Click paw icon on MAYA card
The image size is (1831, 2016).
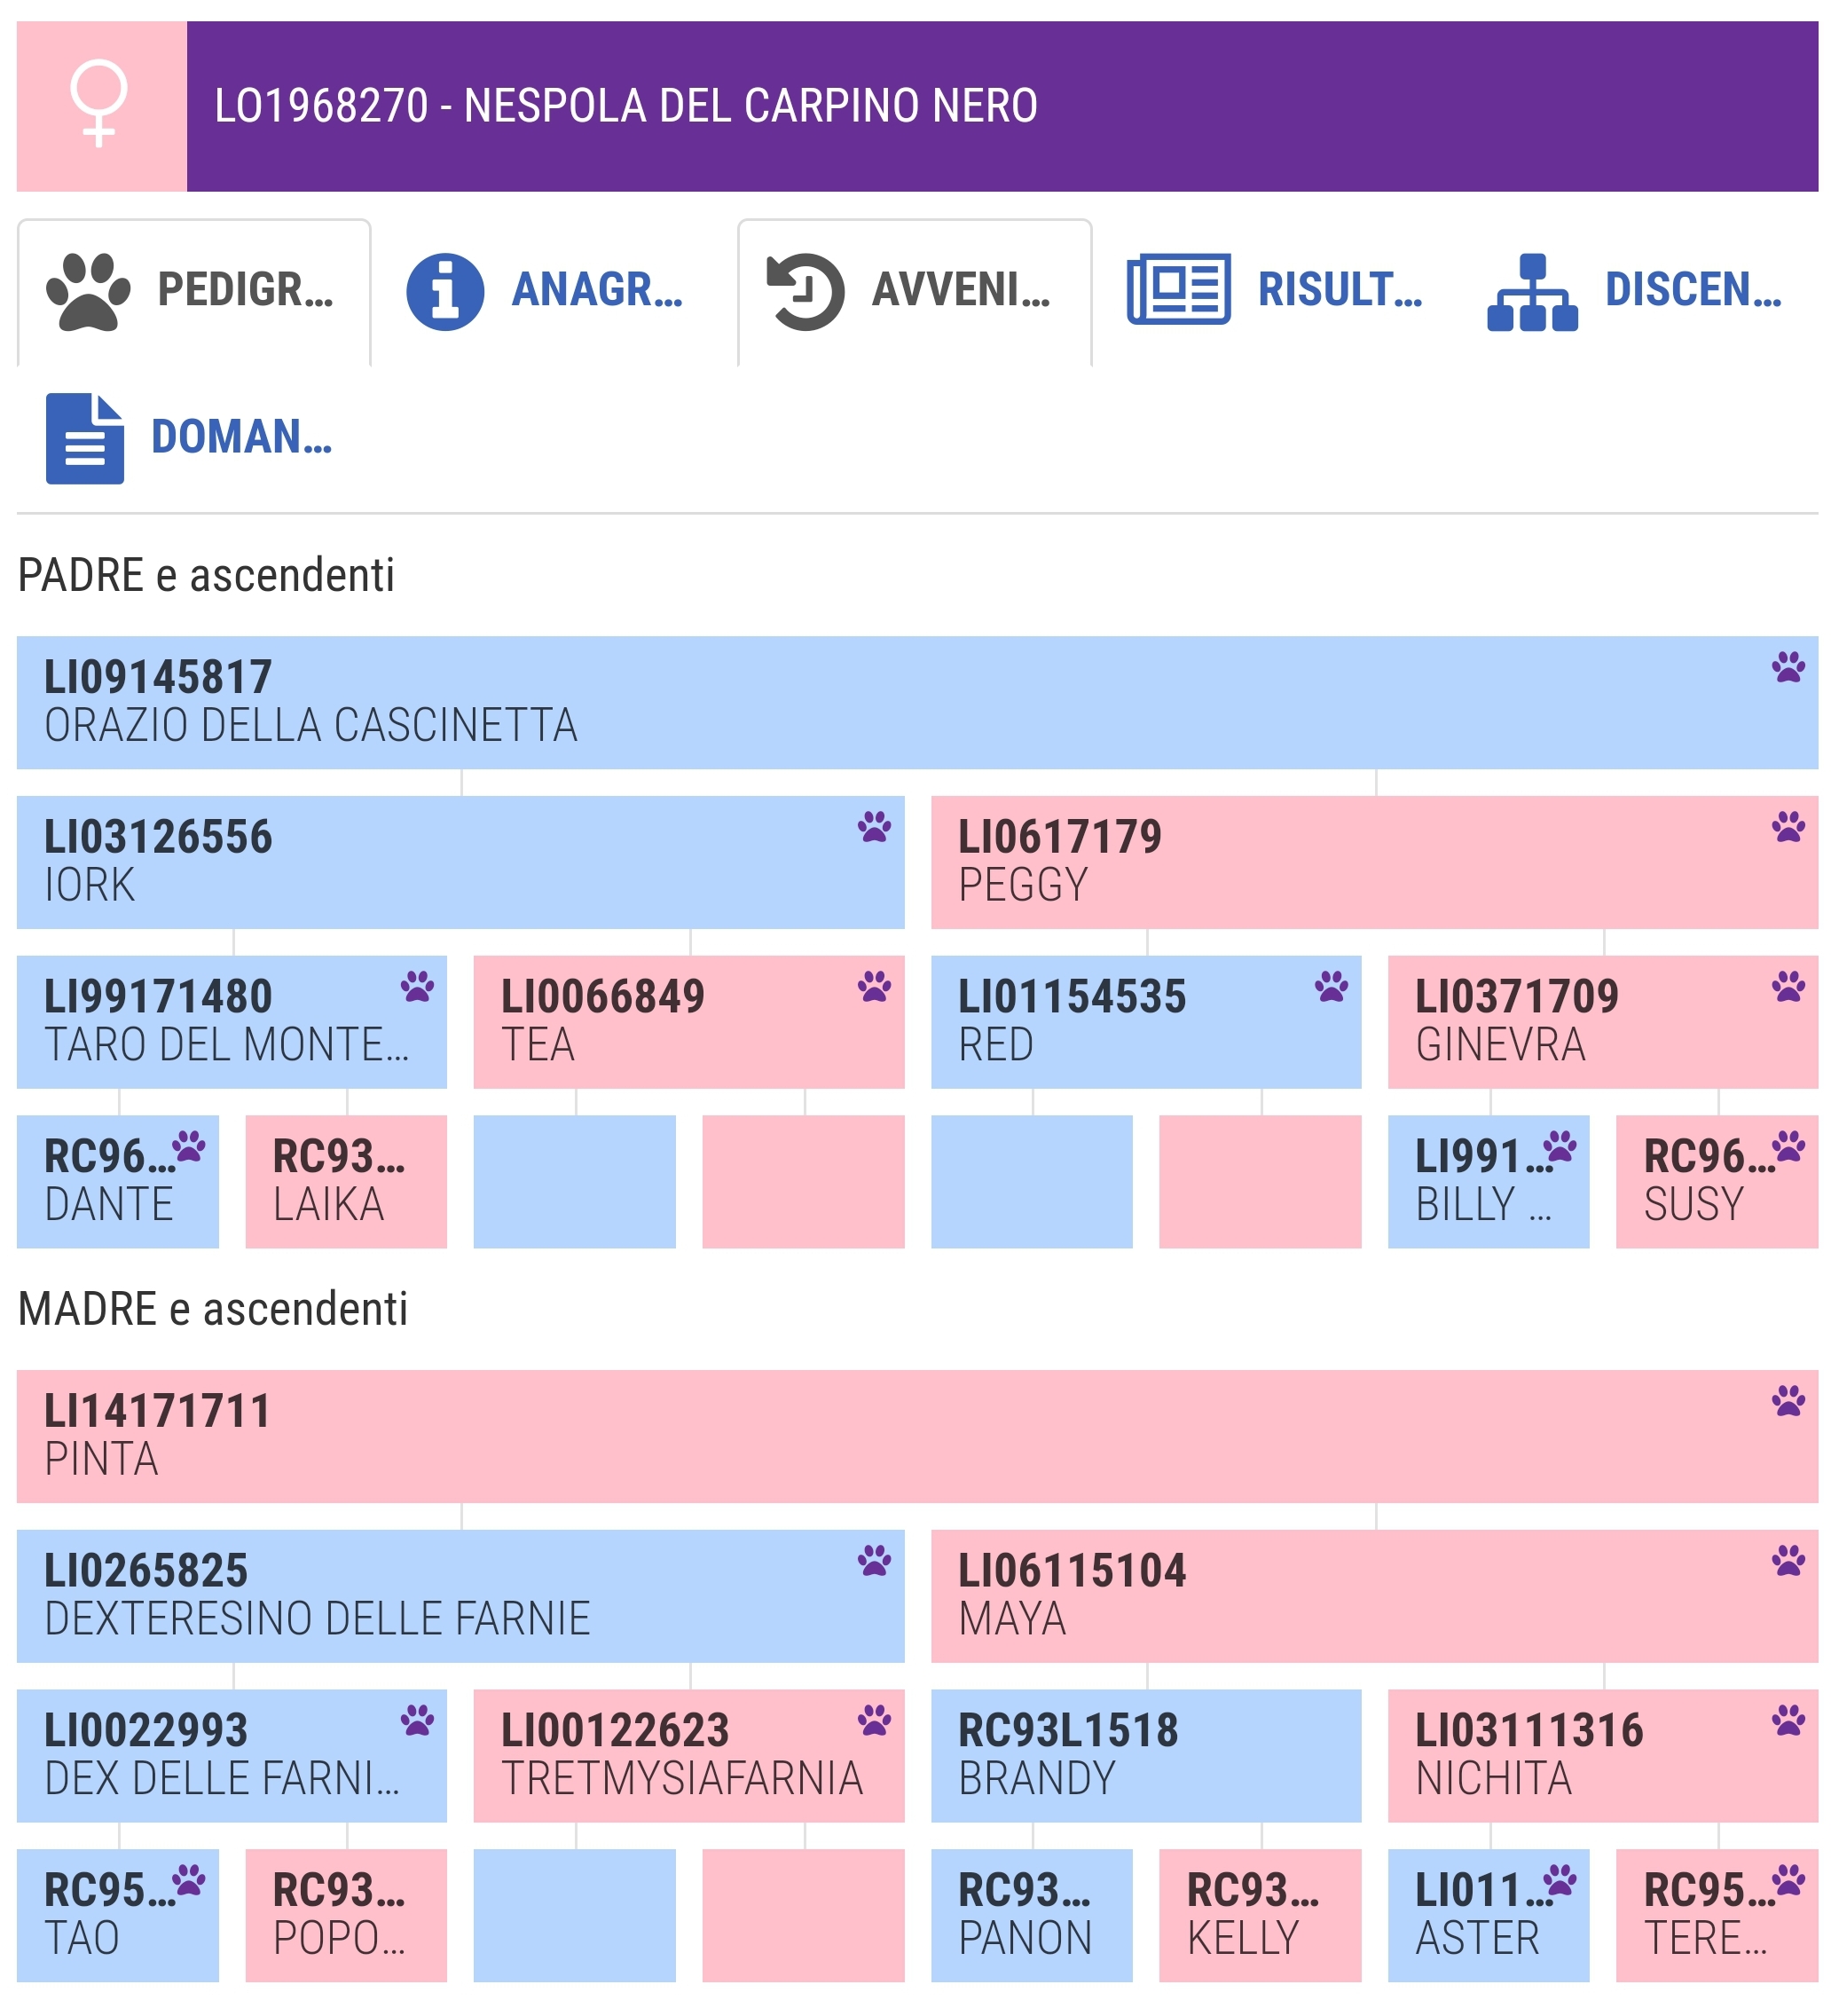coord(1787,1560)
